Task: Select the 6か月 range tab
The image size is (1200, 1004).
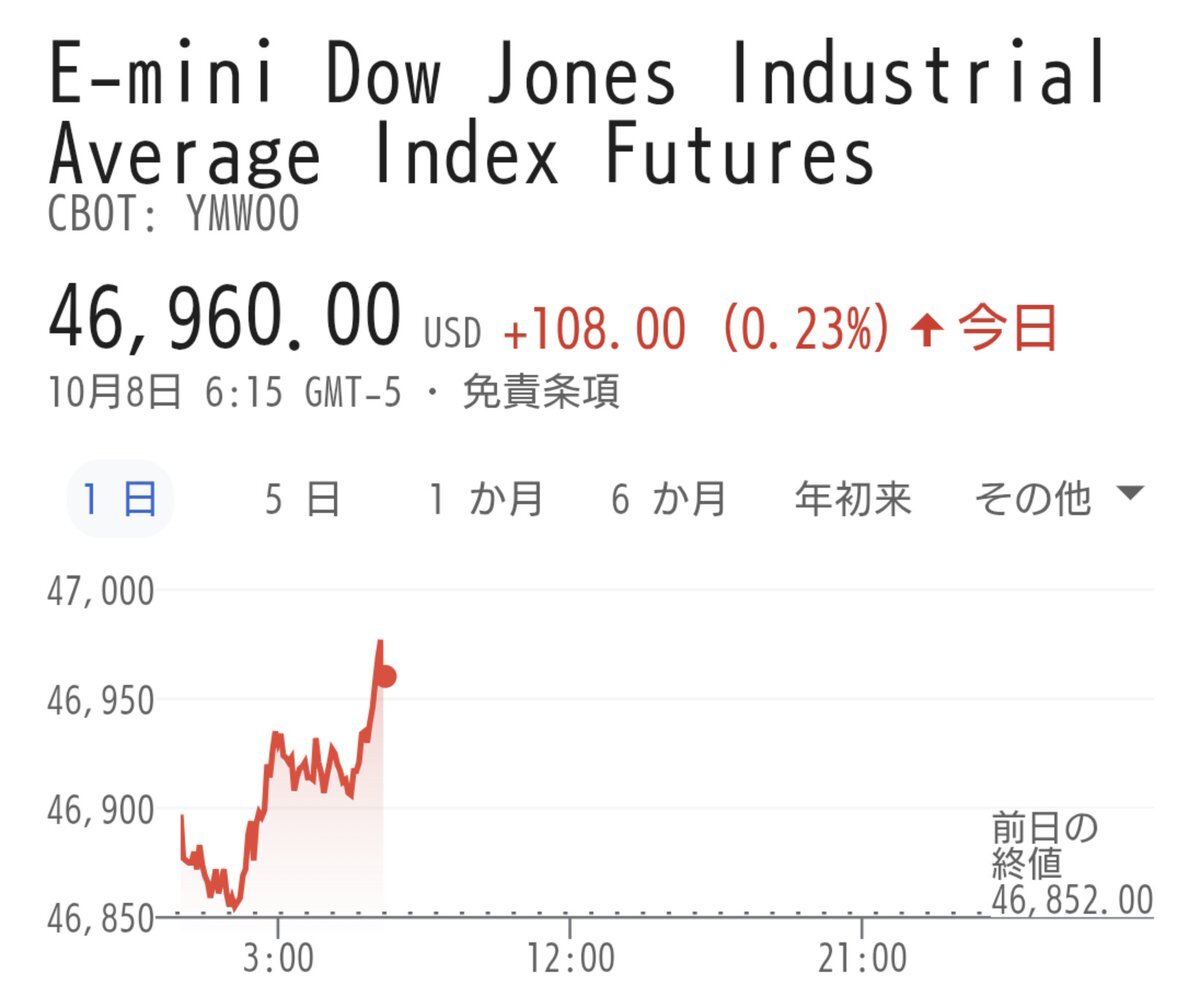Action: pos(669,498)
